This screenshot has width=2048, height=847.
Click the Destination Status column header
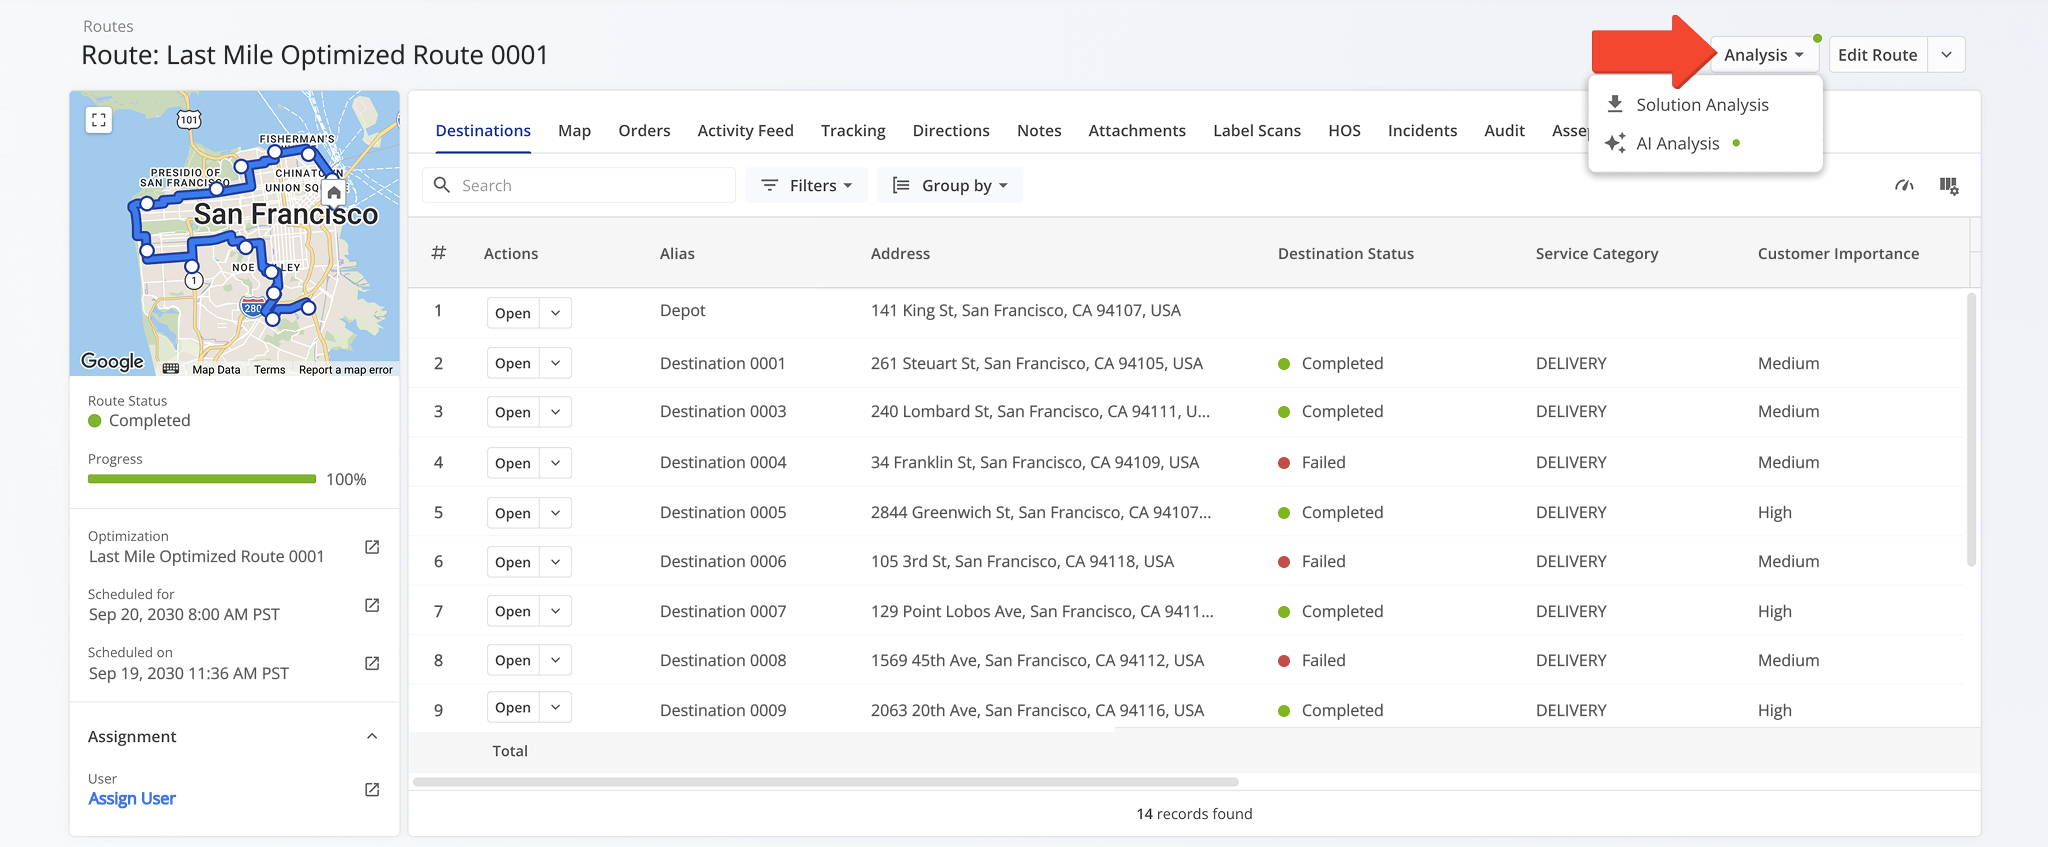[x=1345, y=254]
